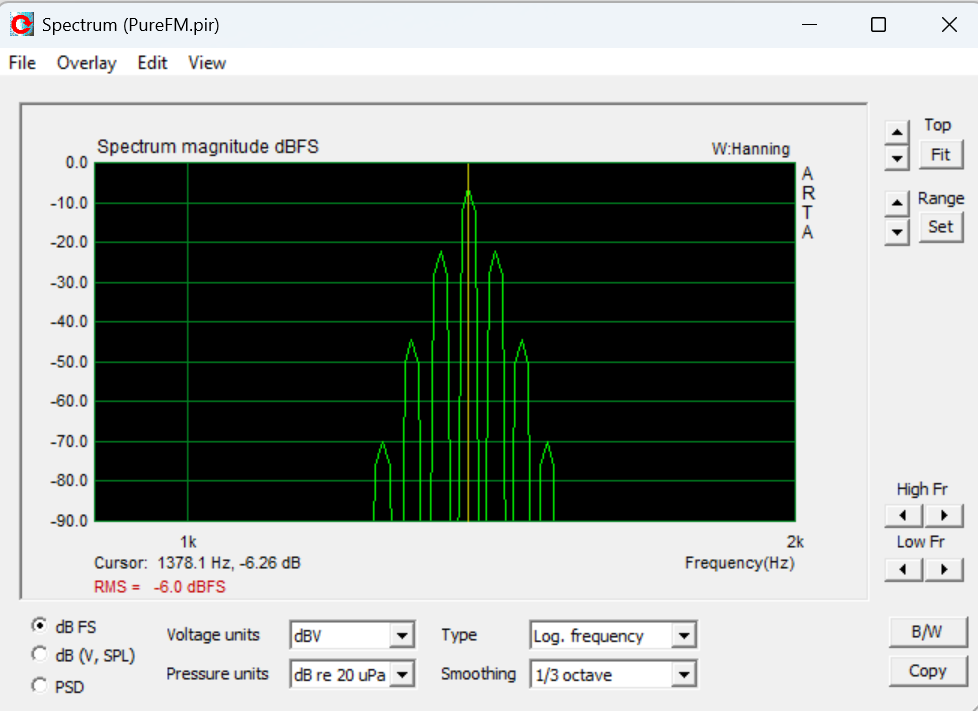Click the RMS = -6.0 dBFS readout
Viewport: 978px width, 711px height.
tap(160, 587)
